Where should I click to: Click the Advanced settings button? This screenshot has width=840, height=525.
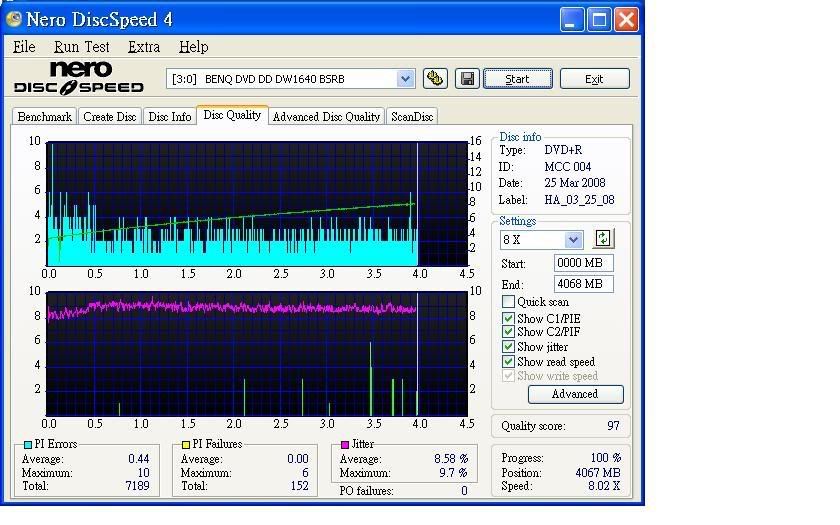click(x=575, y=394)
